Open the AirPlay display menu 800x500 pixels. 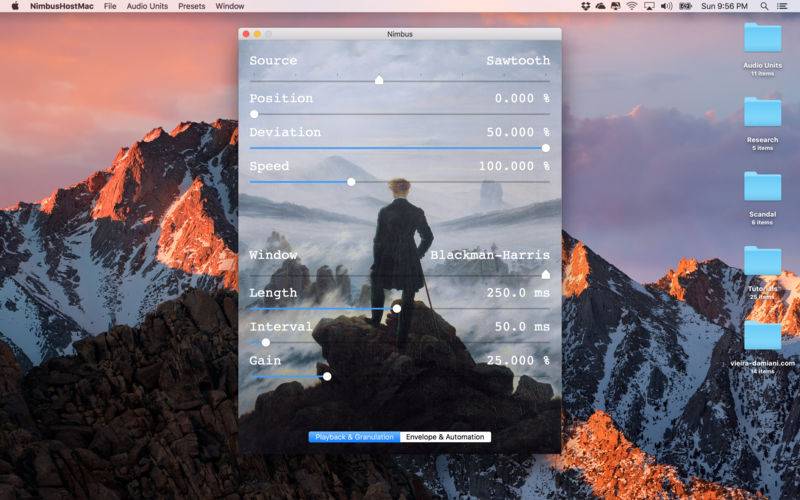(x=649, y=6)
